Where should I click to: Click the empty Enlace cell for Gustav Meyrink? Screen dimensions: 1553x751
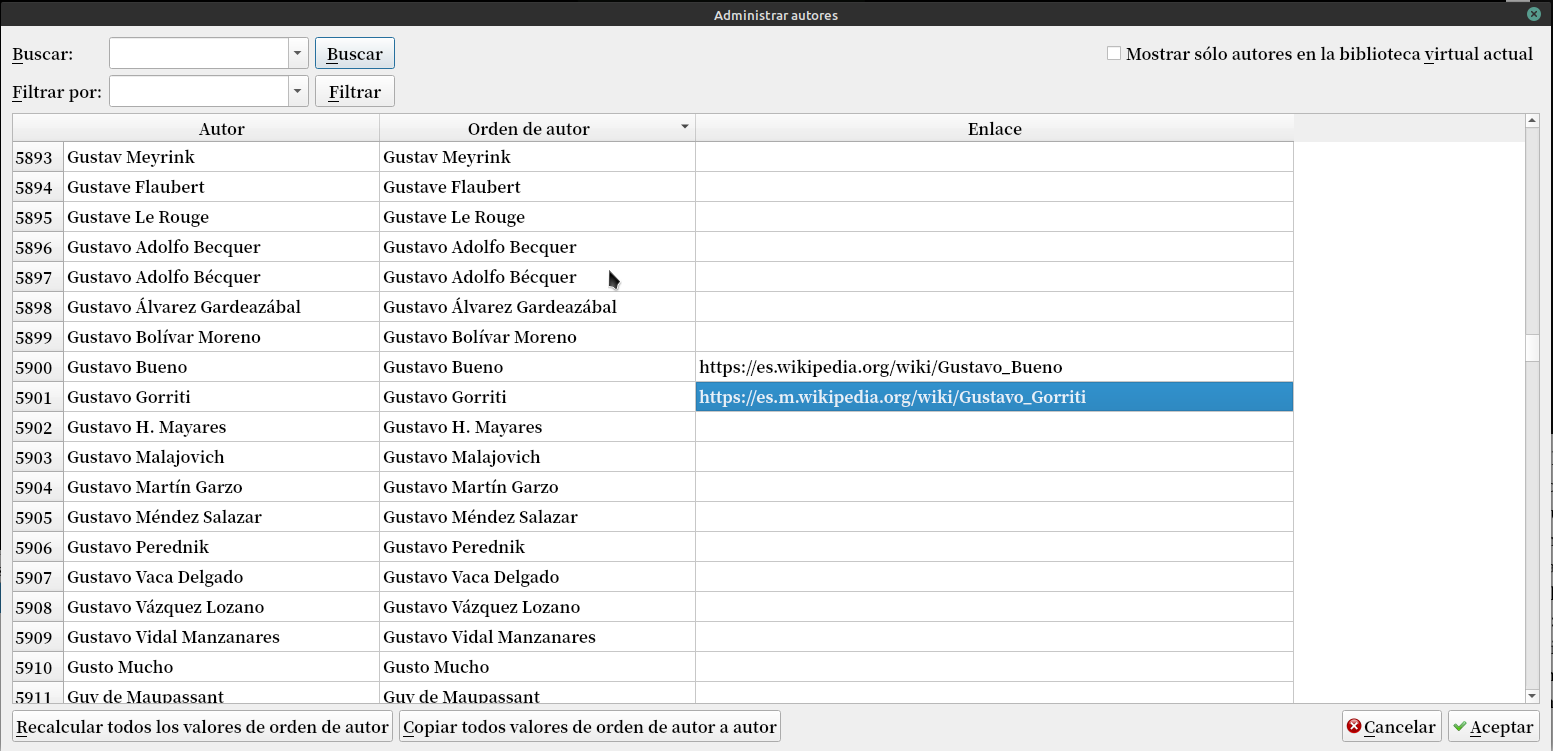coord(994,157)
